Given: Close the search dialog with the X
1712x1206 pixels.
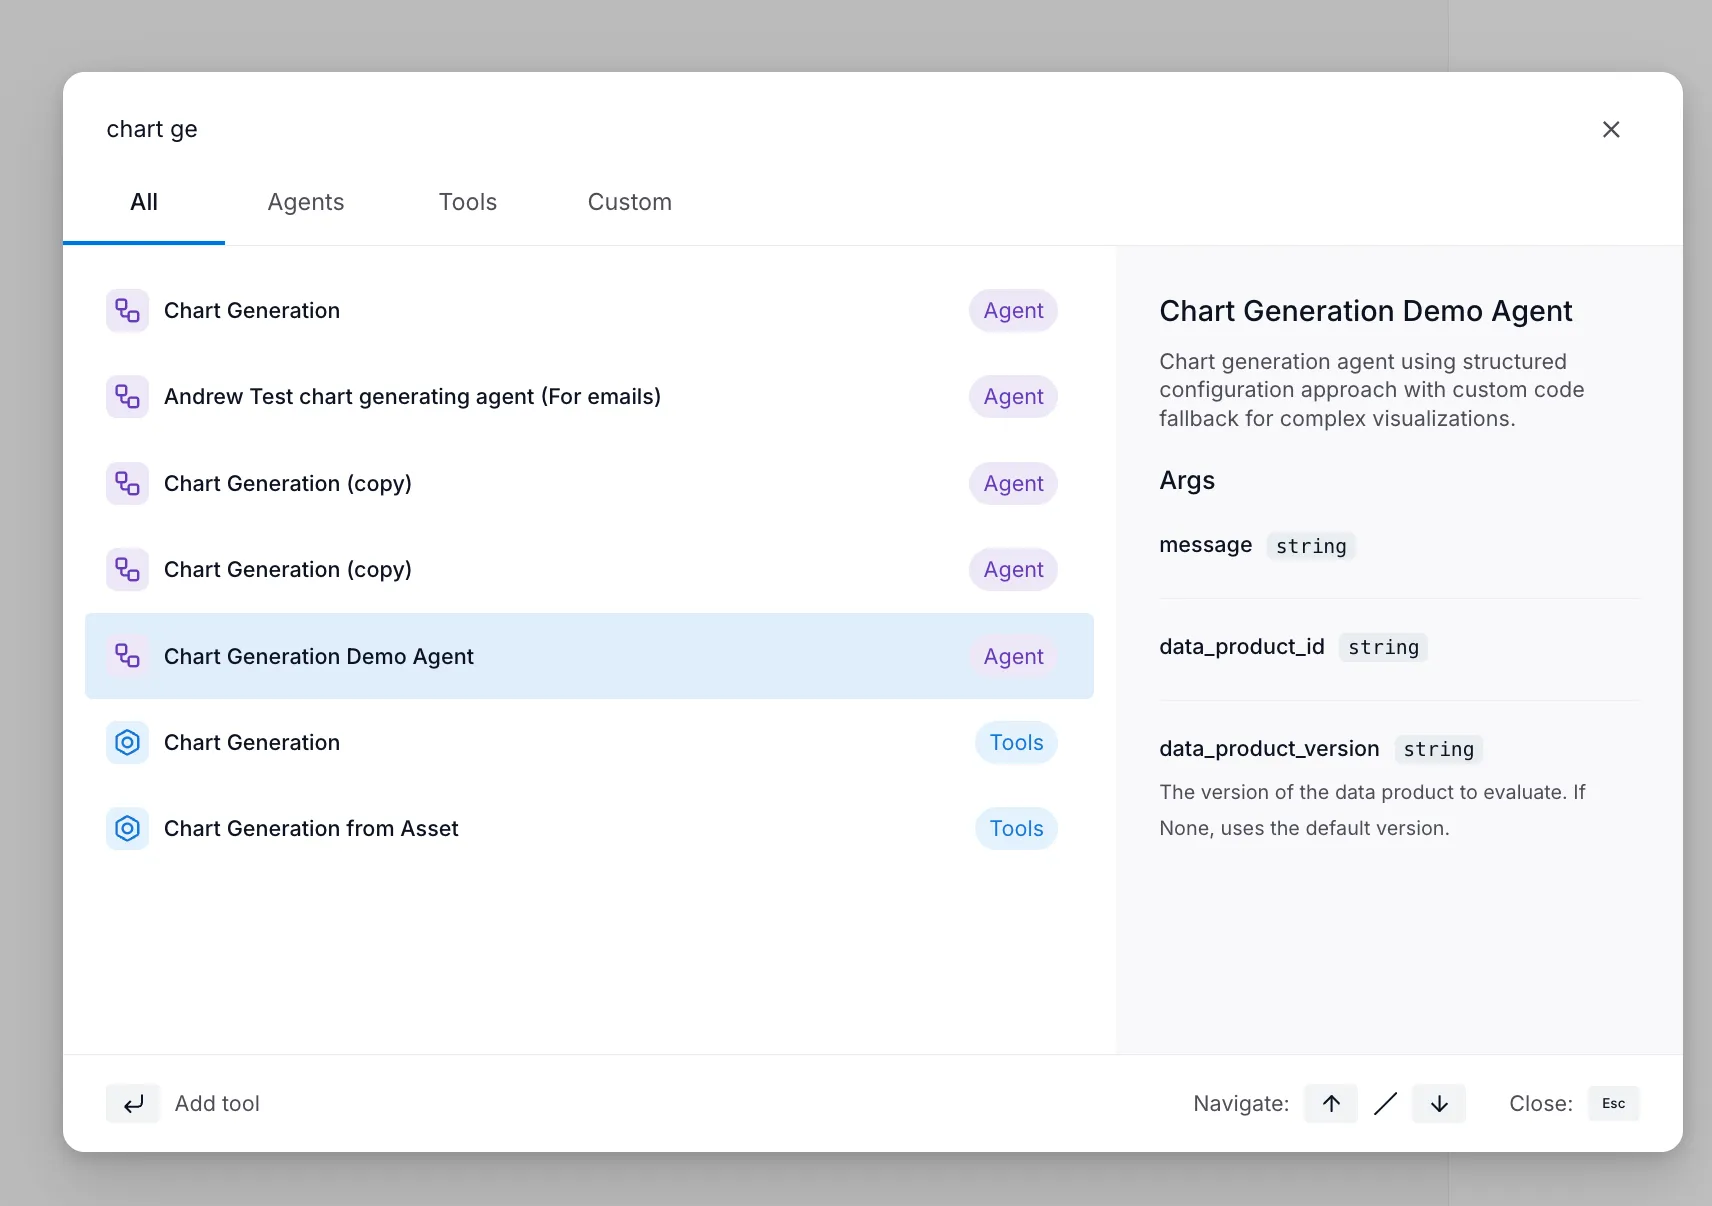Looking at the screenshot, I should pos(1610,129).
